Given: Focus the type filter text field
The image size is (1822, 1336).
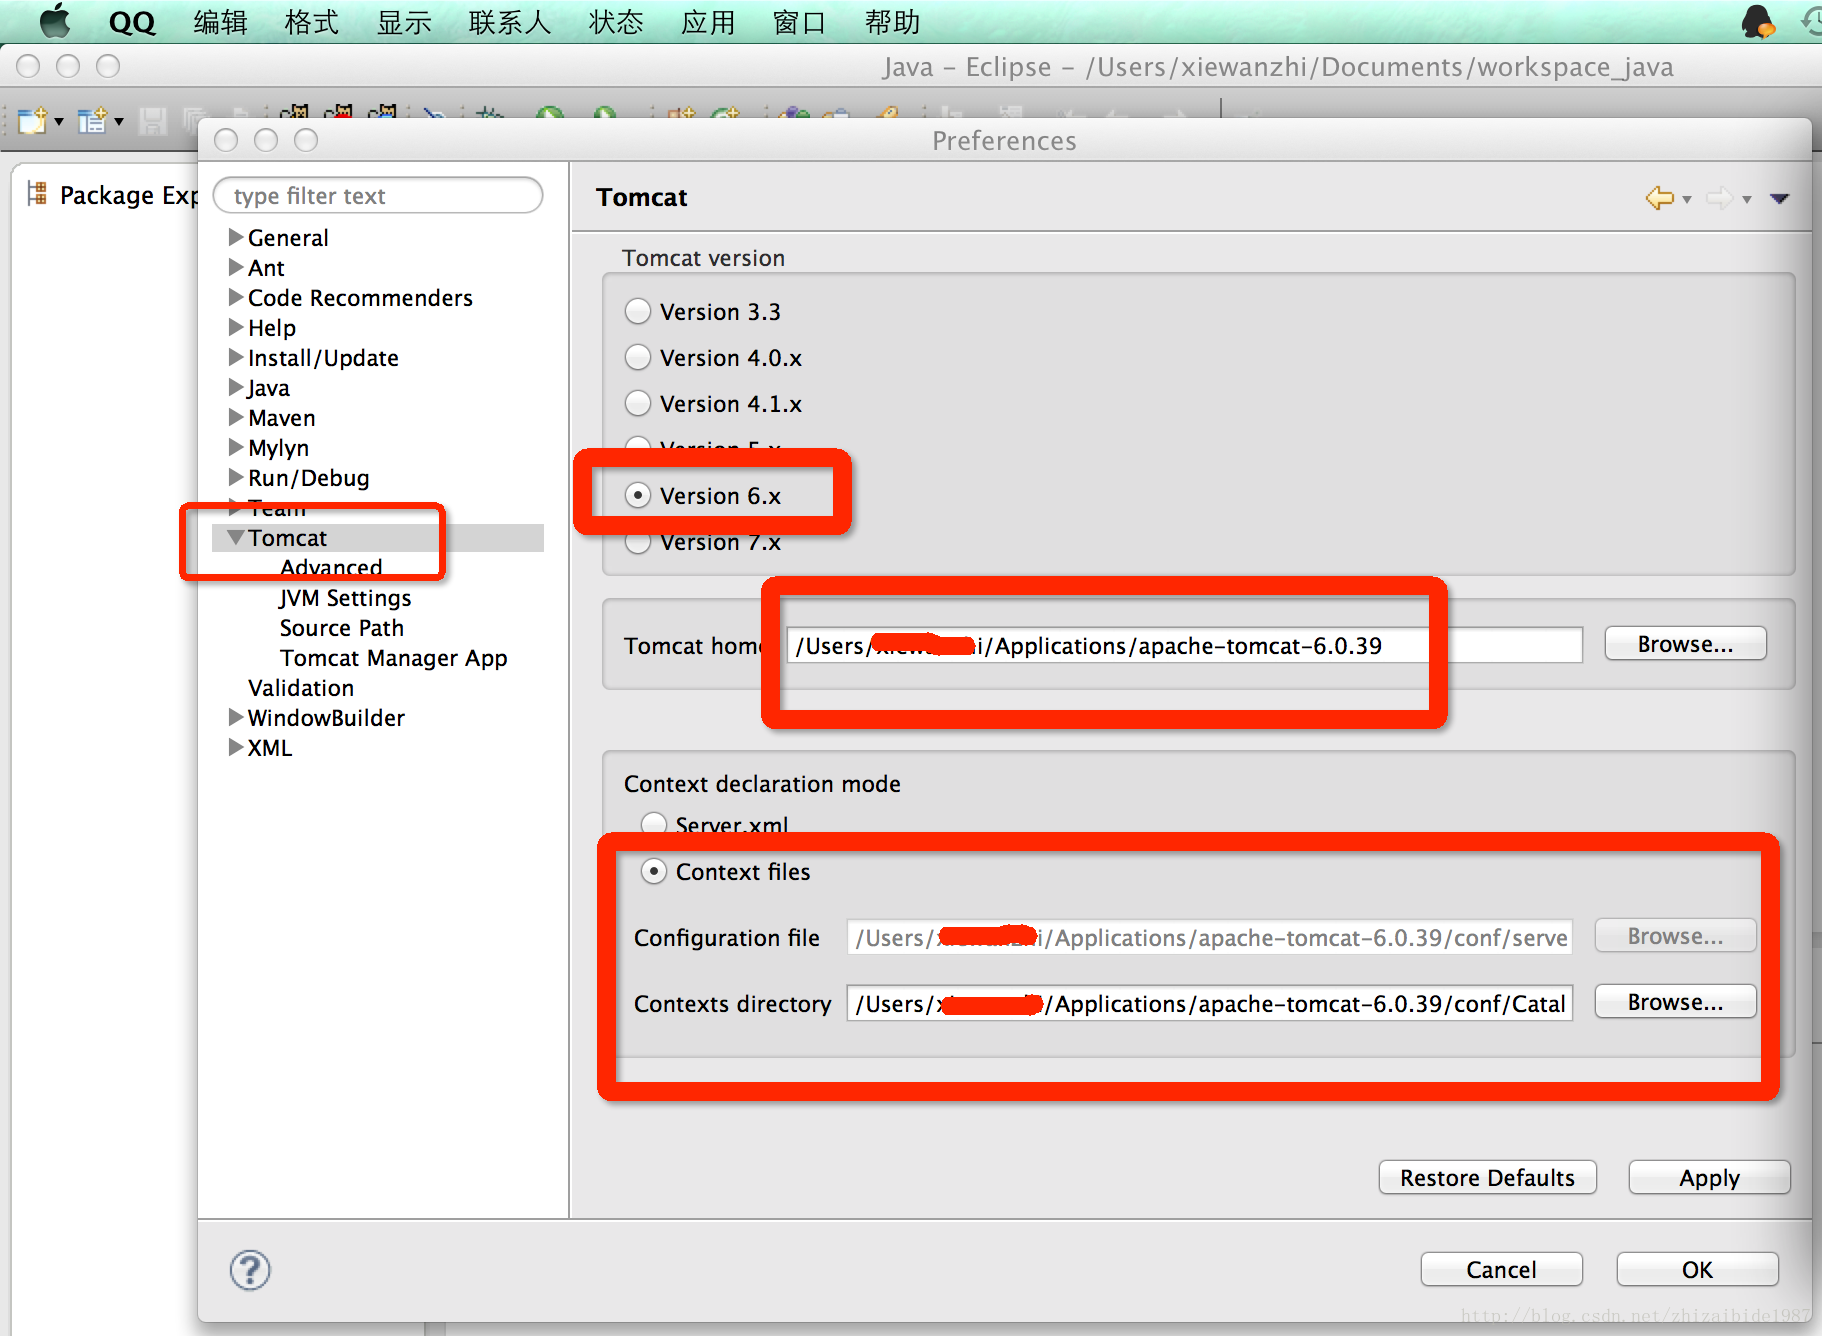Looking at the screenshot, I should [378, 195].
